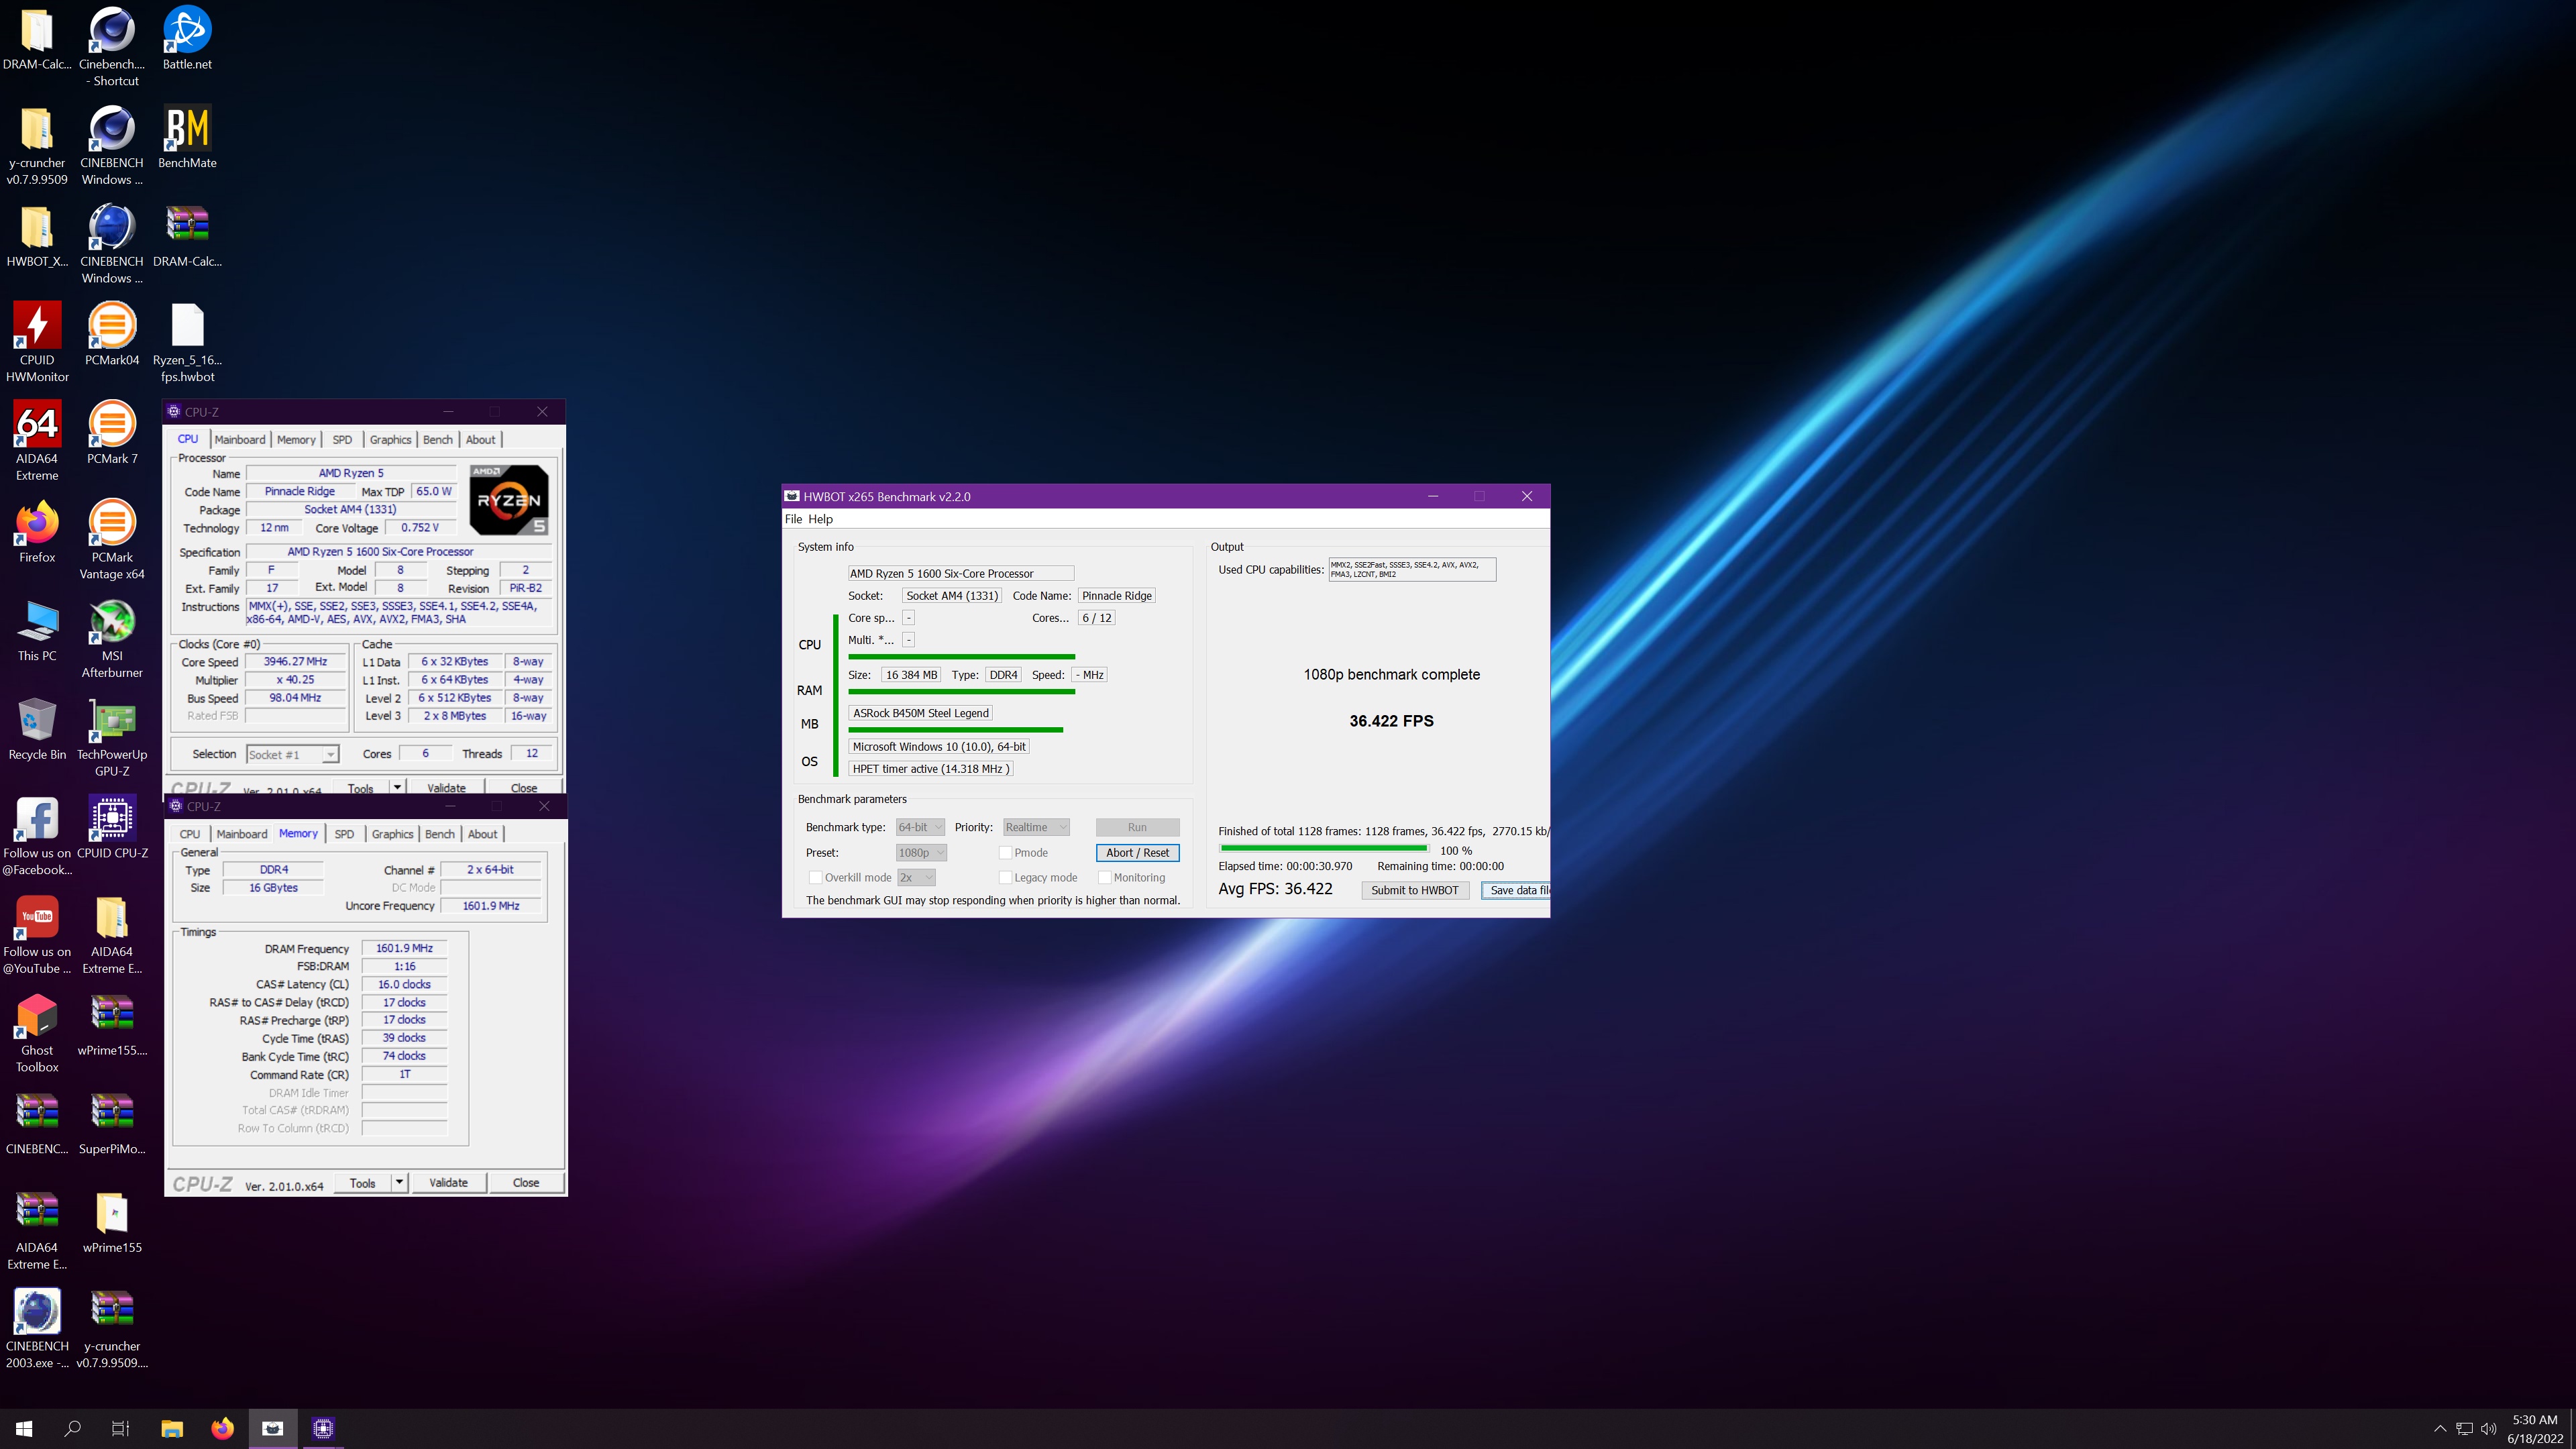Launch CPUID CPU-Z desktop shortcut
Viewport: 2576px width, 1449px height.
[x=112, y=827]
